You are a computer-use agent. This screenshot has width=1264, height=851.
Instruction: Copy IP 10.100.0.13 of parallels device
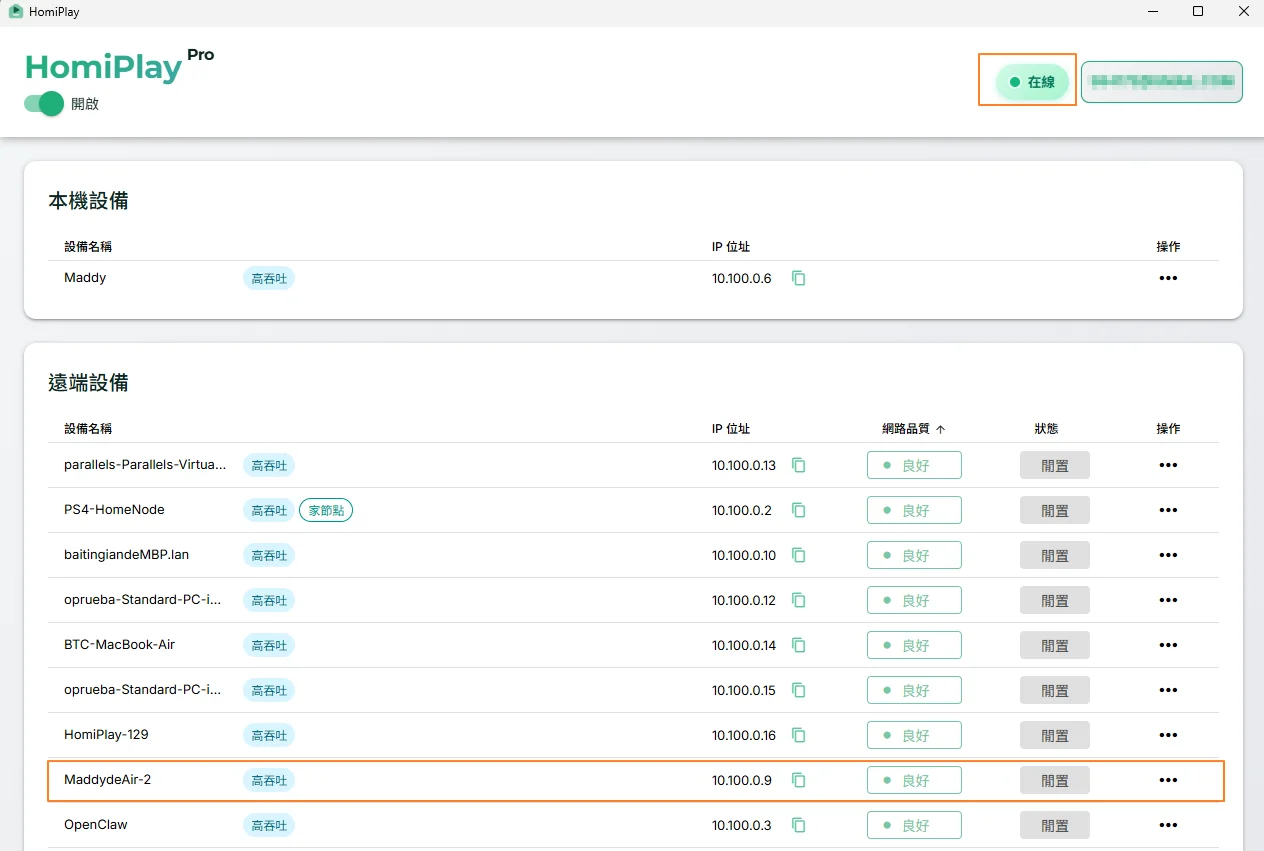click(x=798, y=465)
